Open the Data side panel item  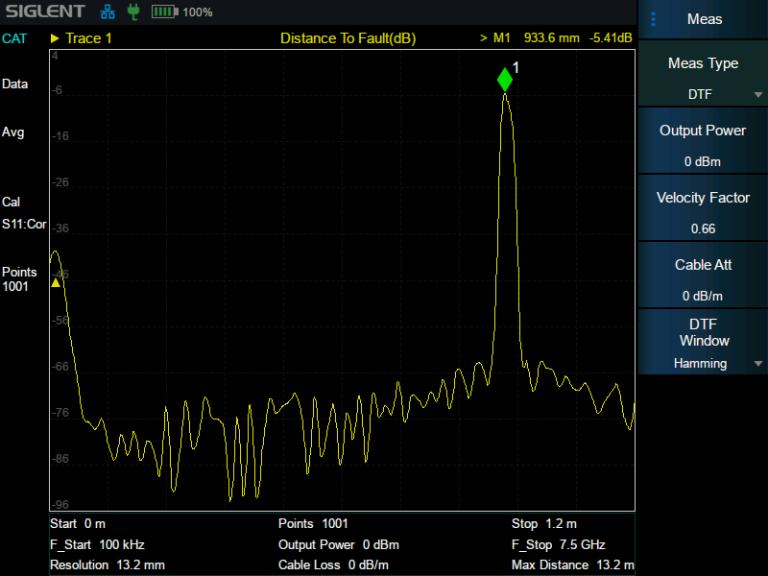15,84
